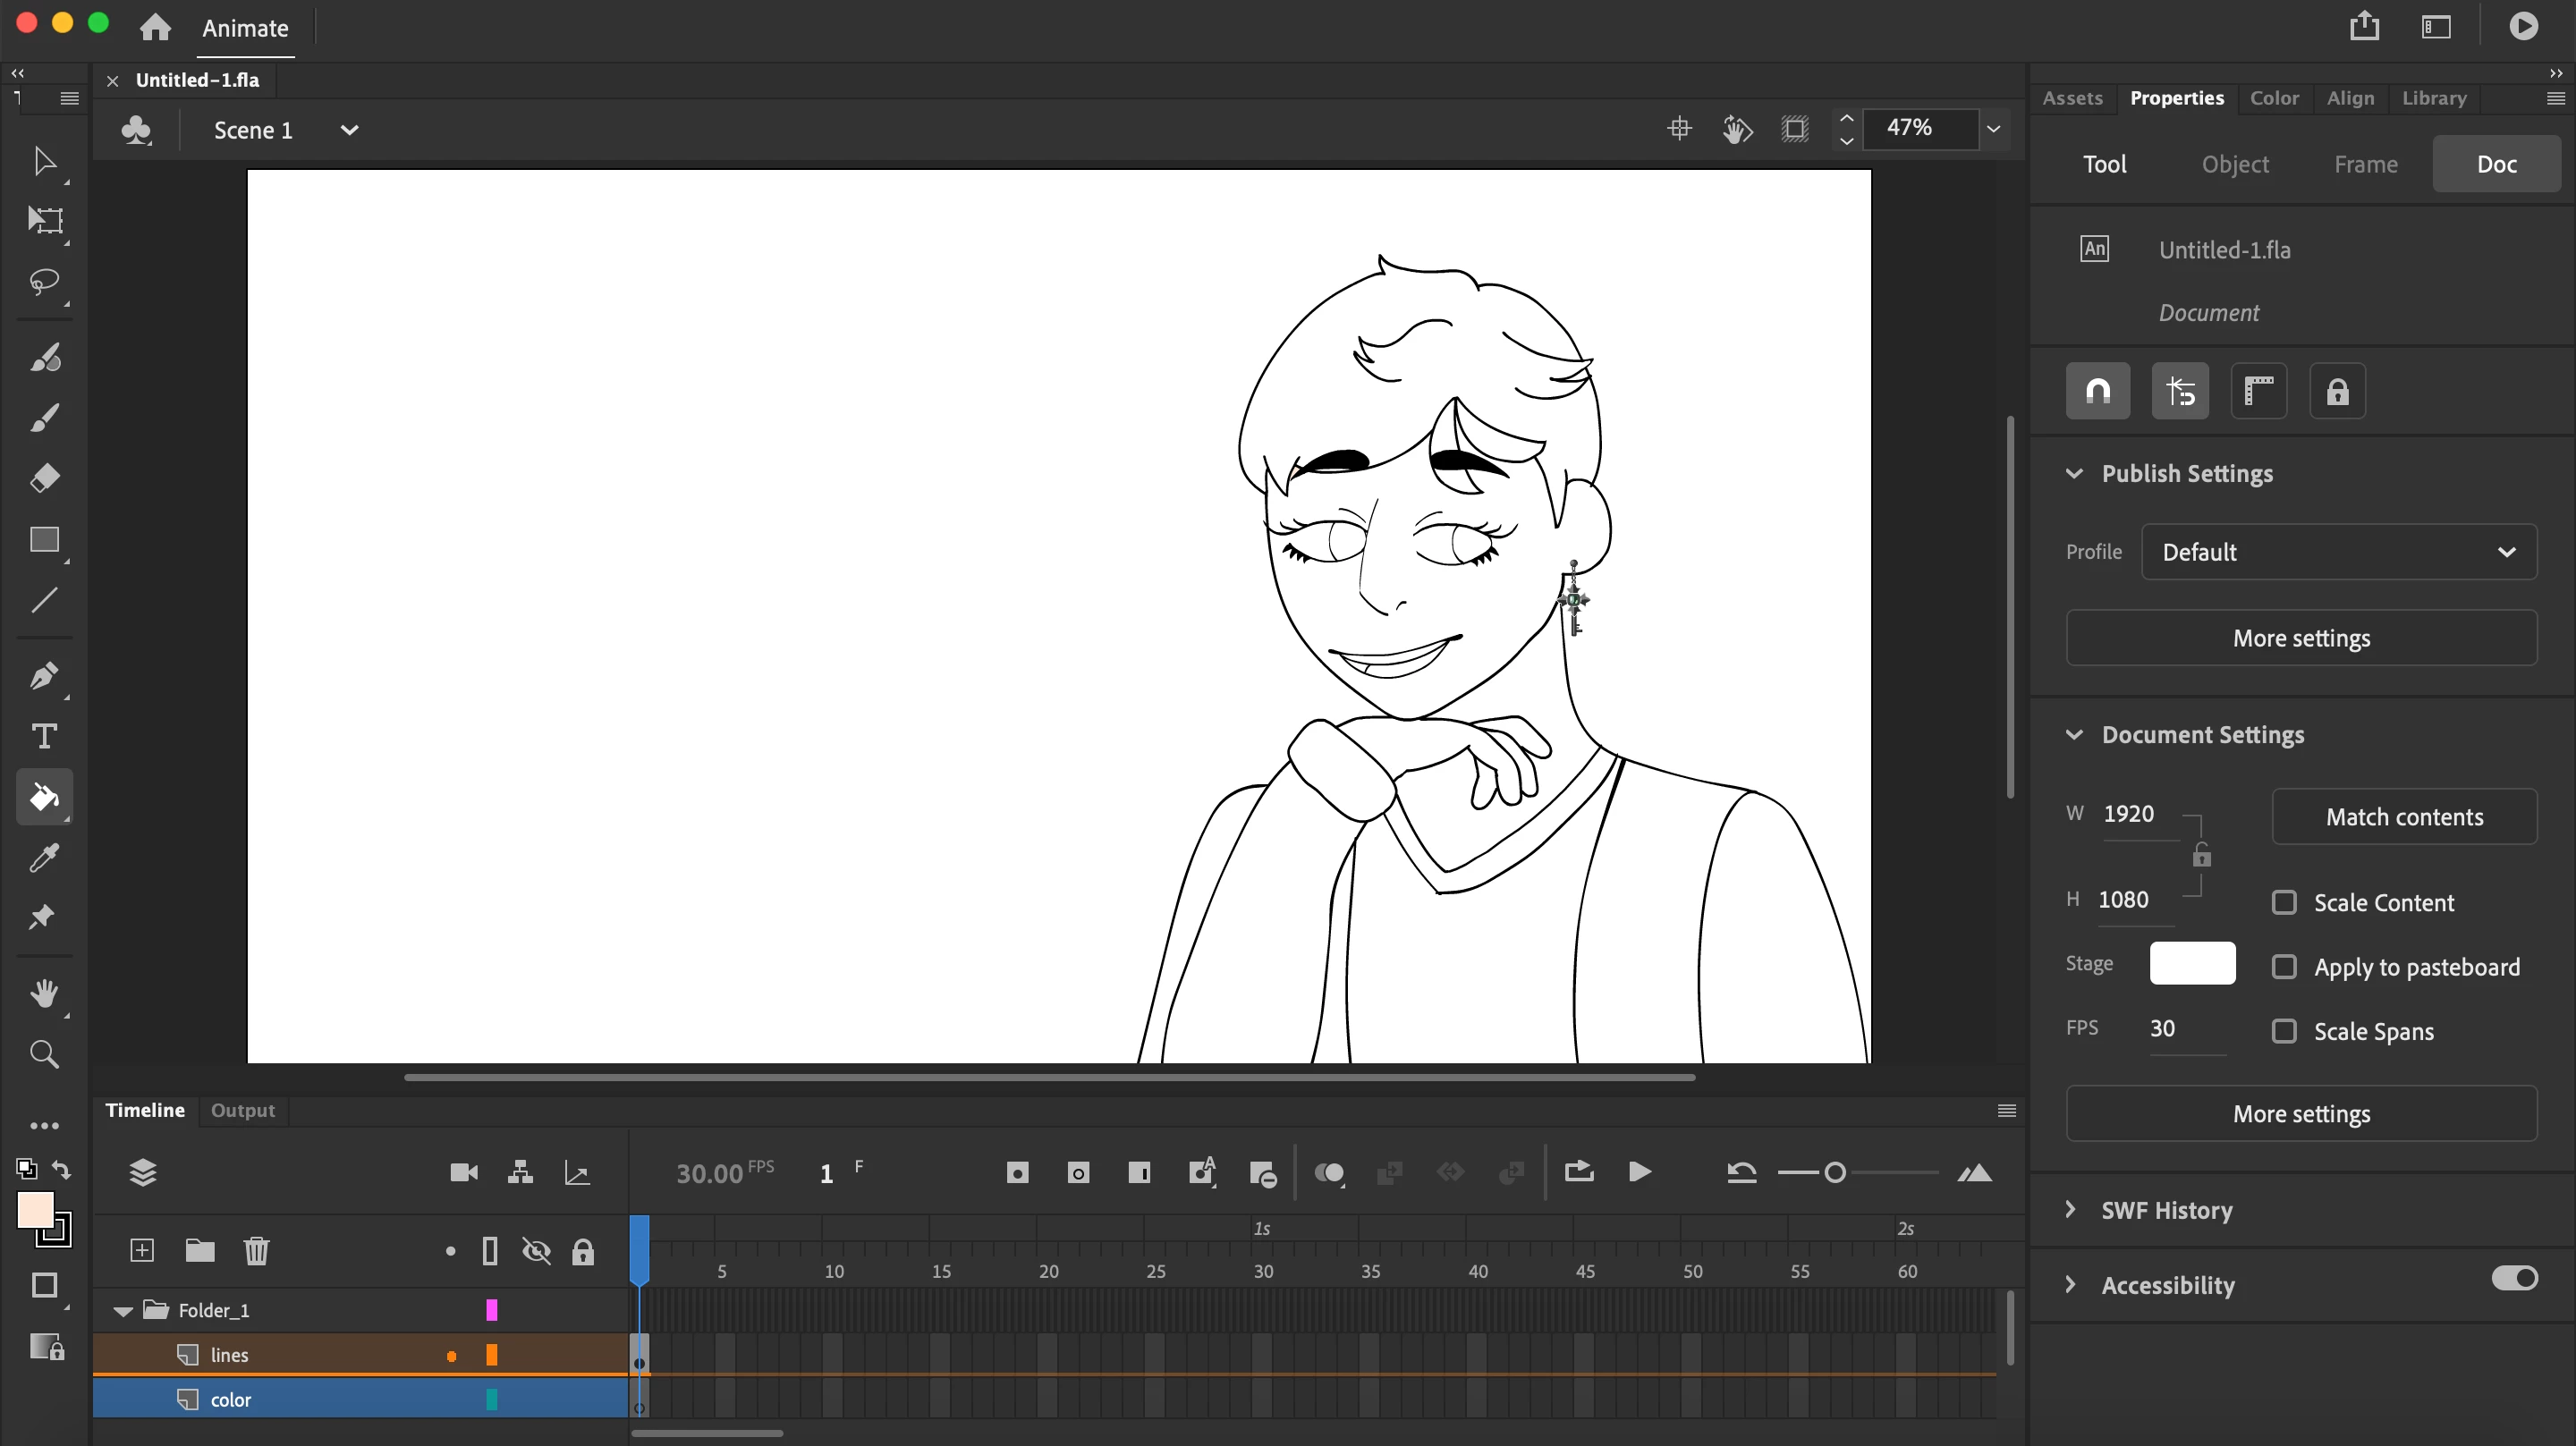Pick the Eyedropper tool

[x=44, y=857]
